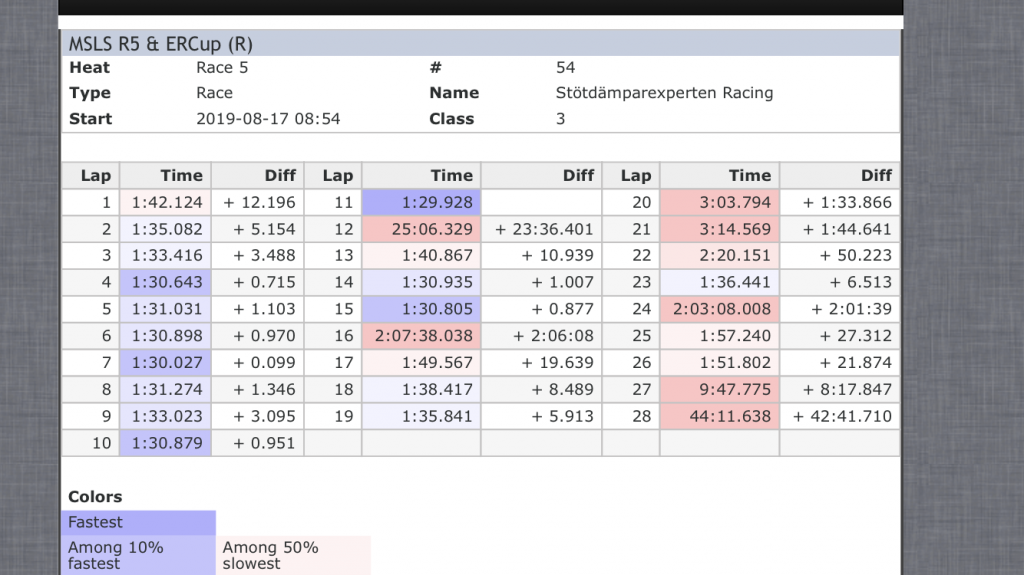Select lap 12 time 25:06.329
Viewport: 1024px width, 575px height.
421,229
